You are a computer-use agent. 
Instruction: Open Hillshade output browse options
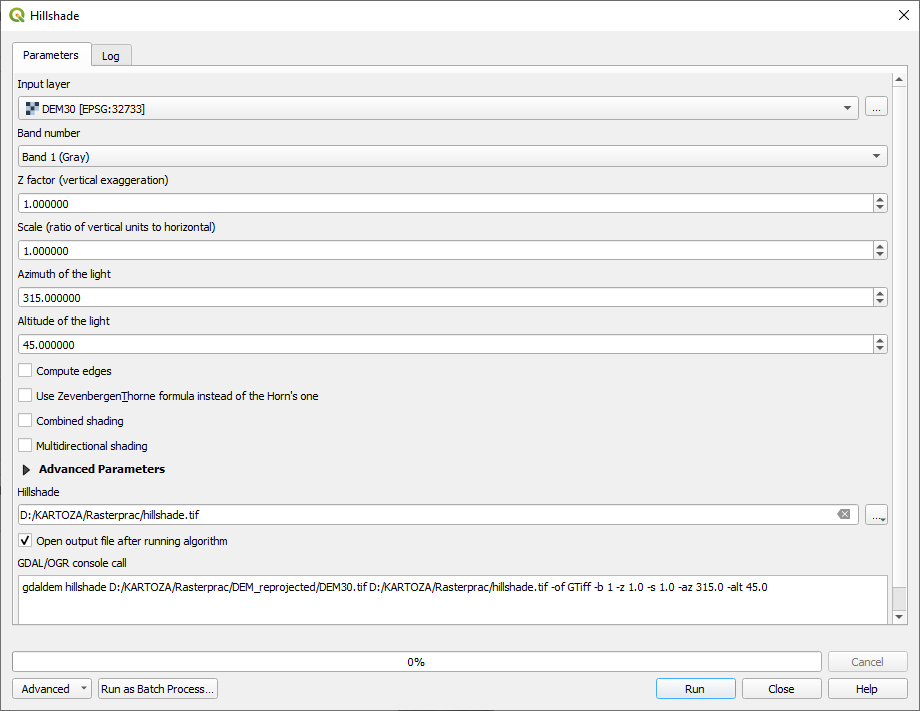click(x=877, y=515)
